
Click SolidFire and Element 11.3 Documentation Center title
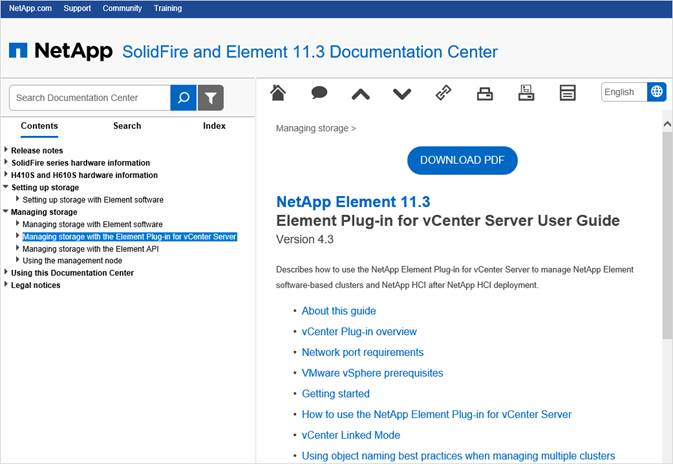[310, 52]
